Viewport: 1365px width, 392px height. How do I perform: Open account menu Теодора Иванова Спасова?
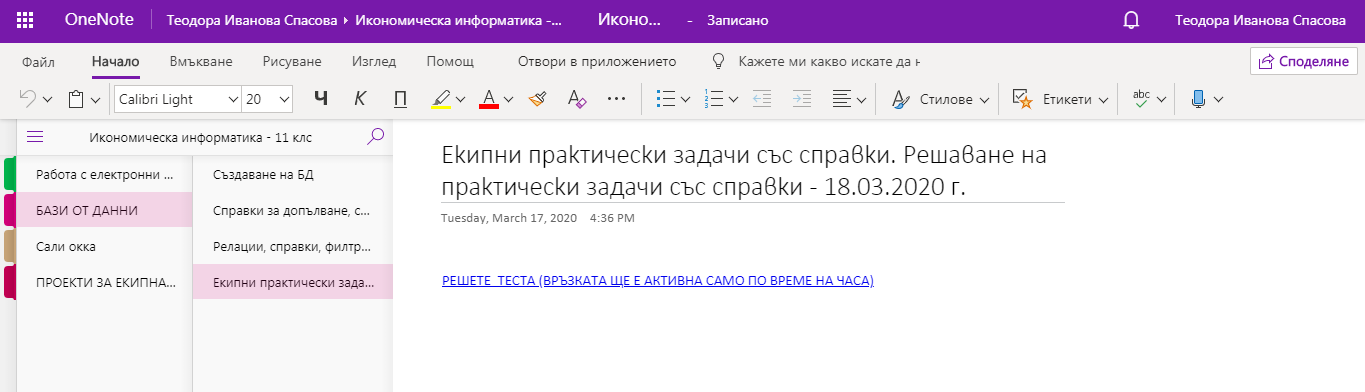tap(1260, 20)
